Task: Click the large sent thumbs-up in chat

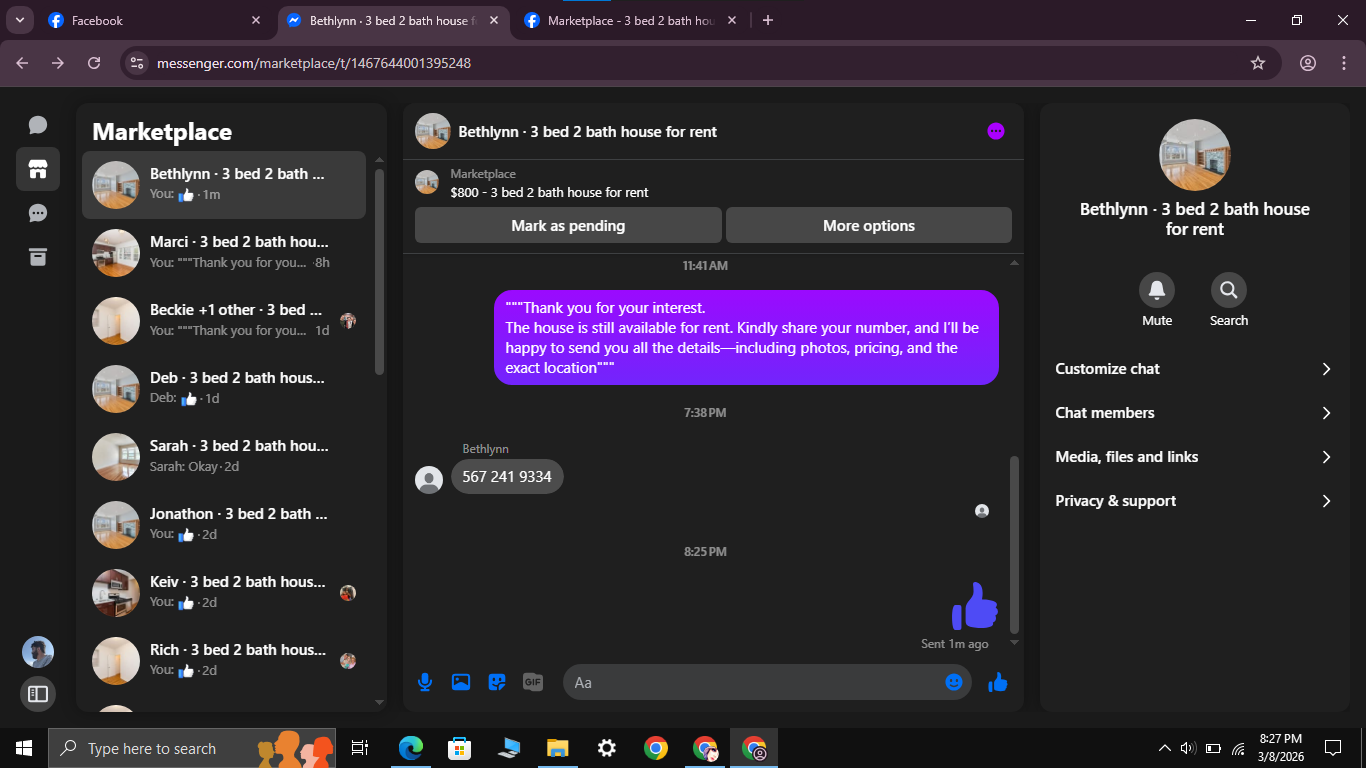Action: point(974,605)
